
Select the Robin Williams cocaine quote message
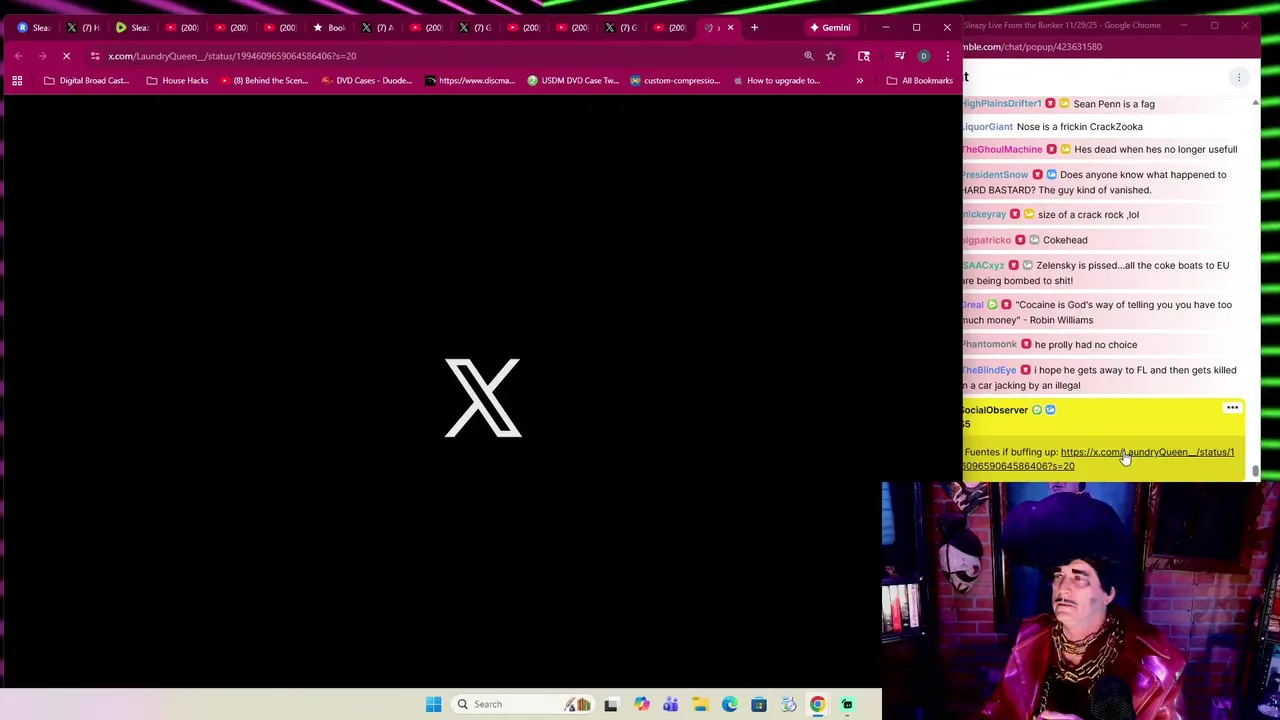(1097, 312)
